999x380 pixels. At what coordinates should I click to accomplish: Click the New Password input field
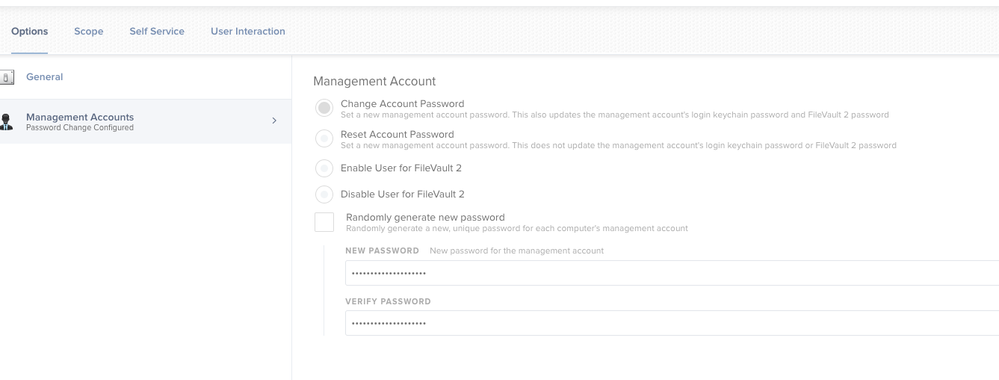coord(672,273)
